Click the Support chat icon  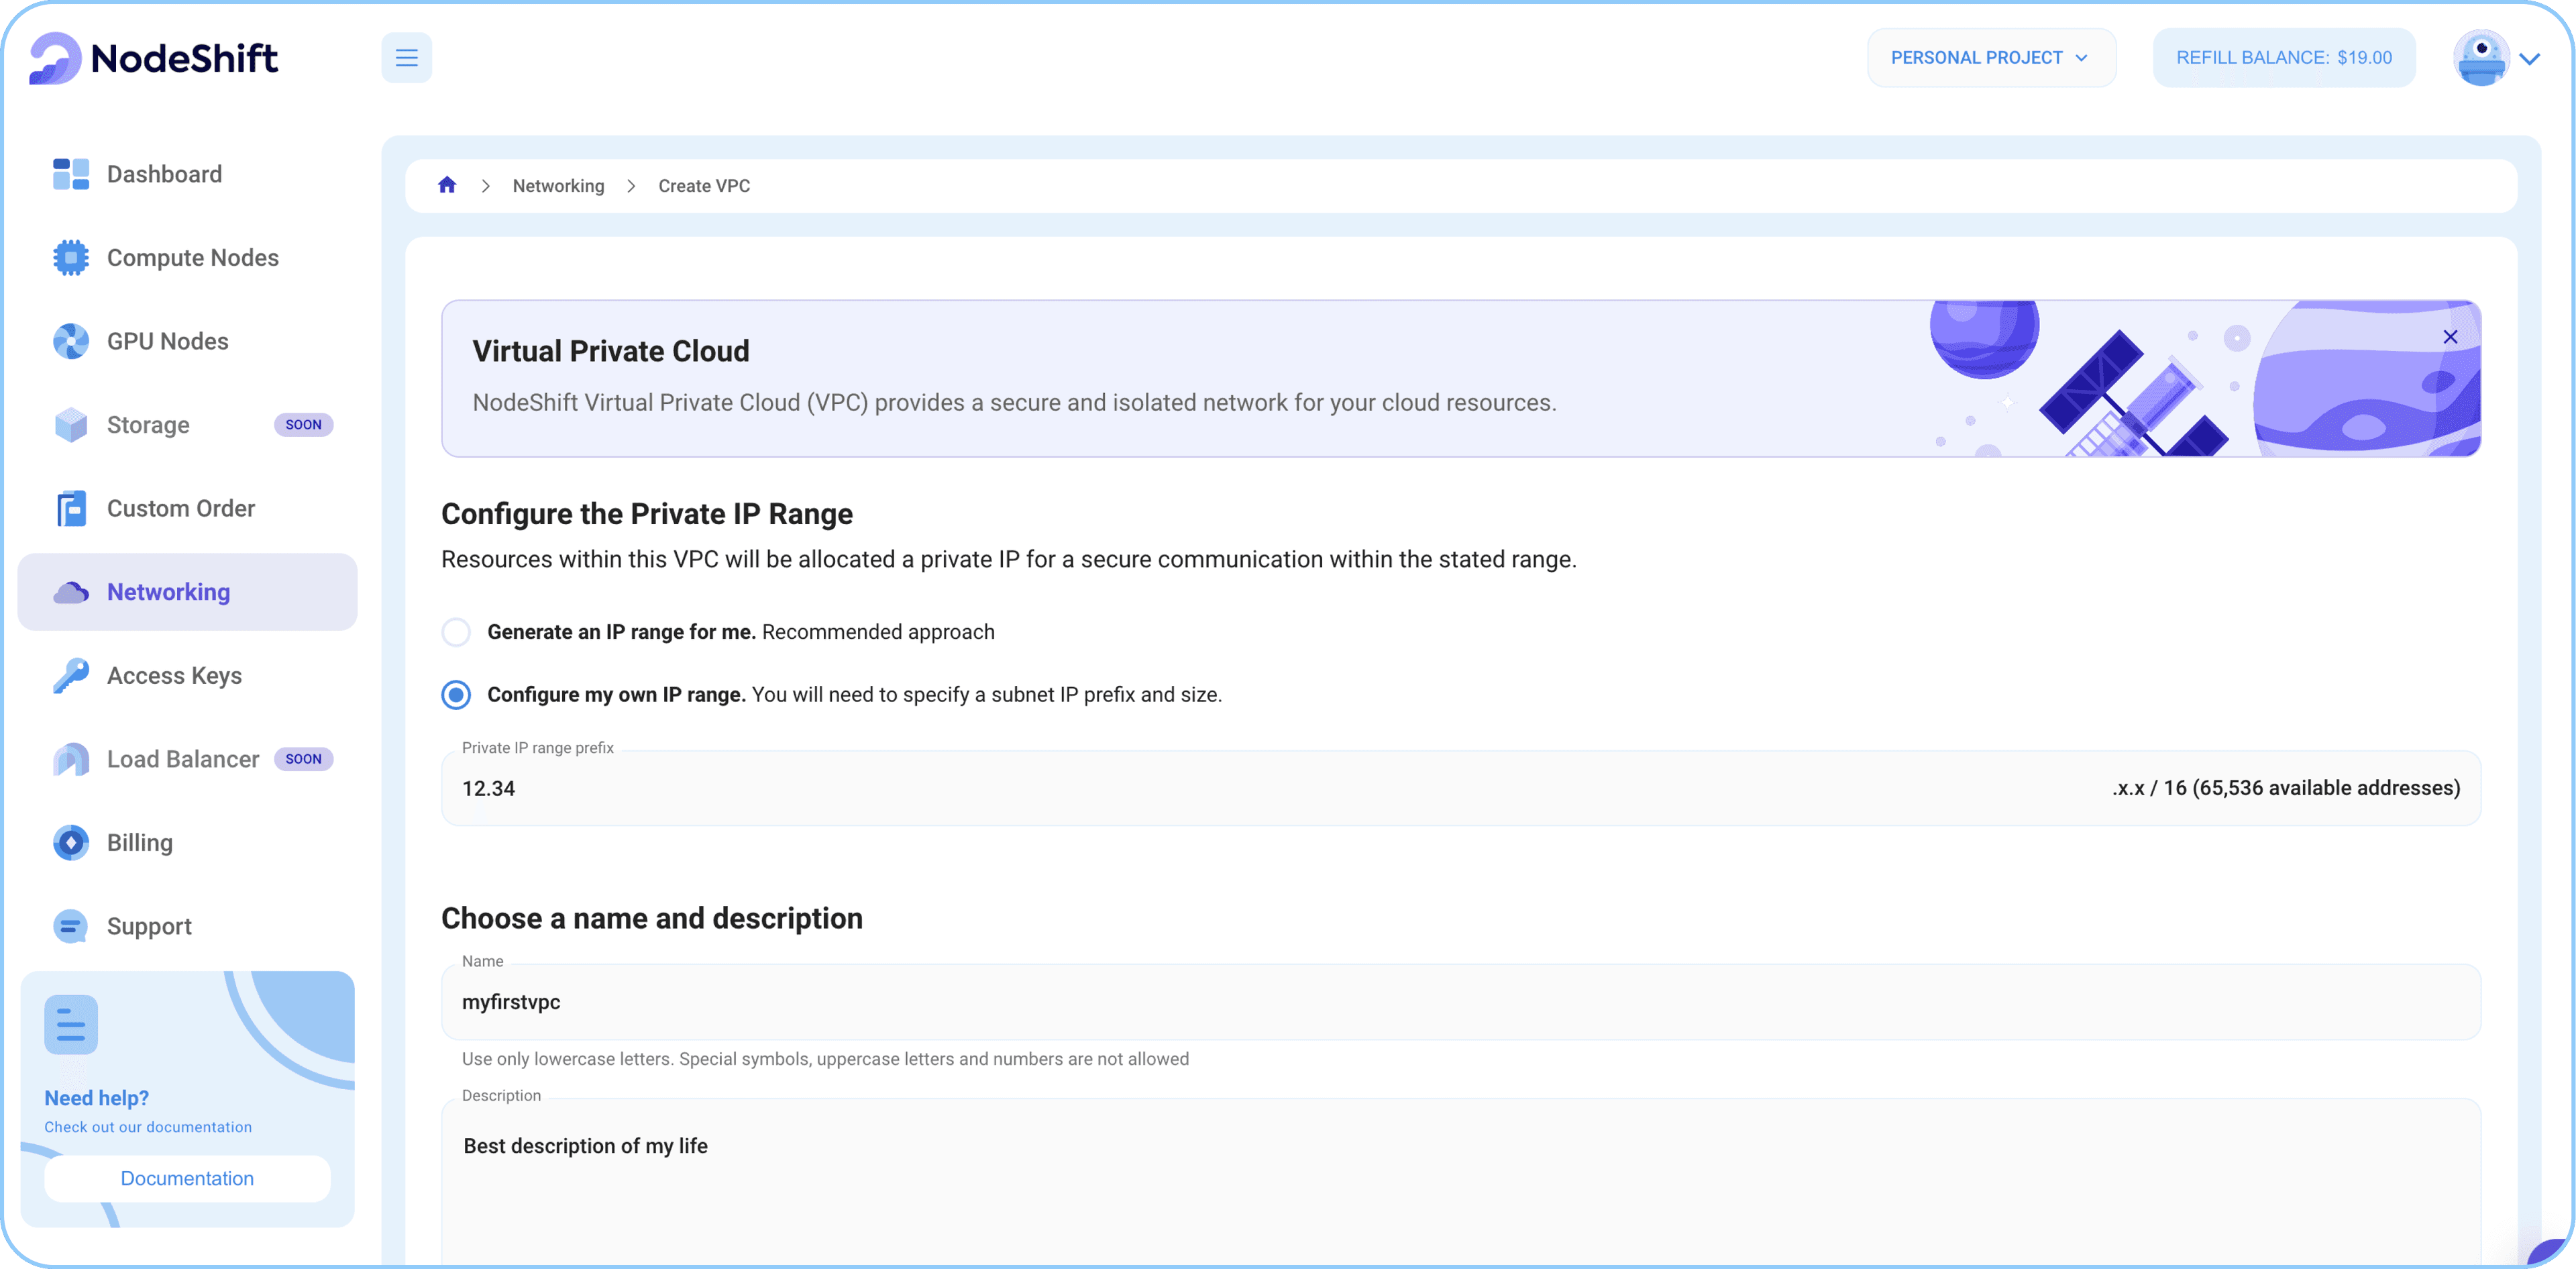click(x=71, y=926)
